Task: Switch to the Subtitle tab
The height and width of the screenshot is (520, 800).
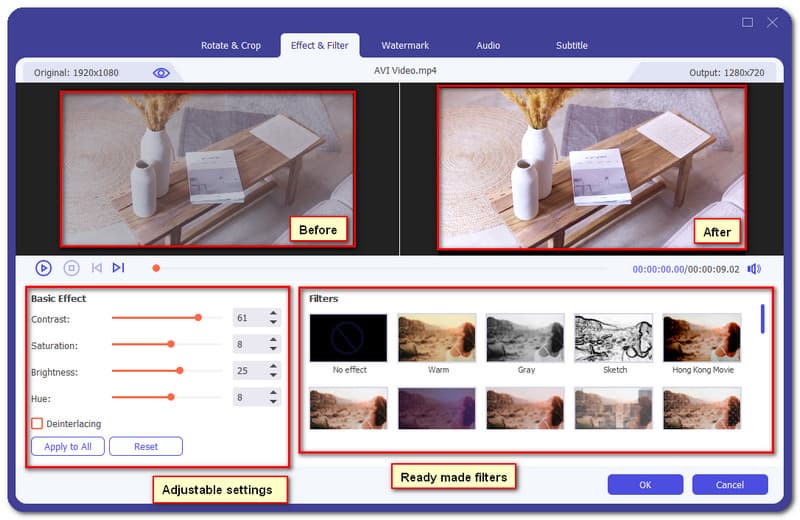Action: coord(572,45)
